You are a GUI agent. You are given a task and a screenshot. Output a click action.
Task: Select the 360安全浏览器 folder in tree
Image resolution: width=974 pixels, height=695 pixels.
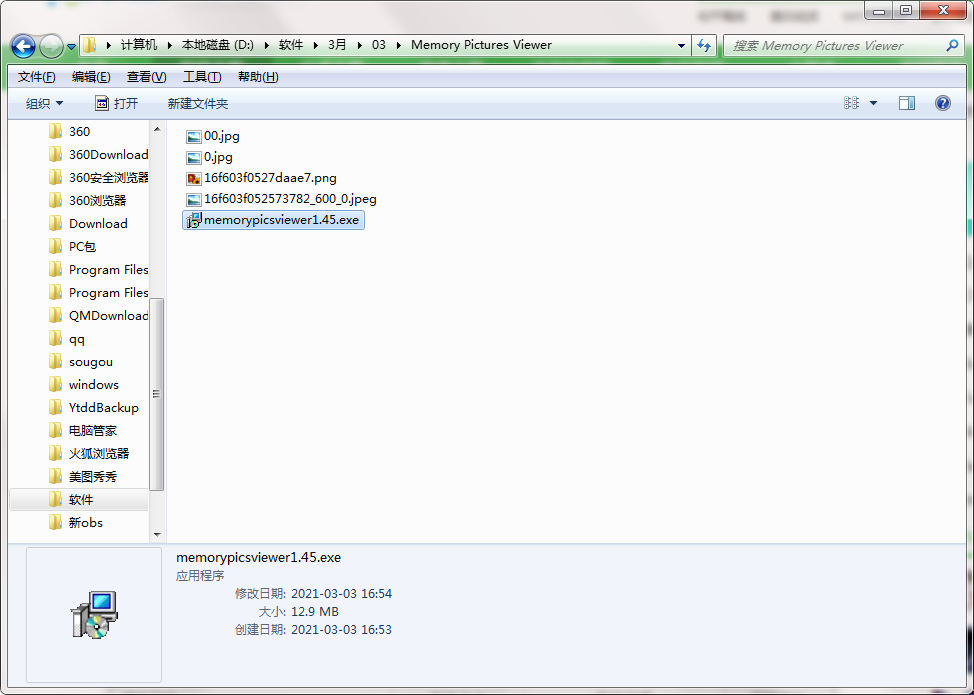click(x=98, y=178)
